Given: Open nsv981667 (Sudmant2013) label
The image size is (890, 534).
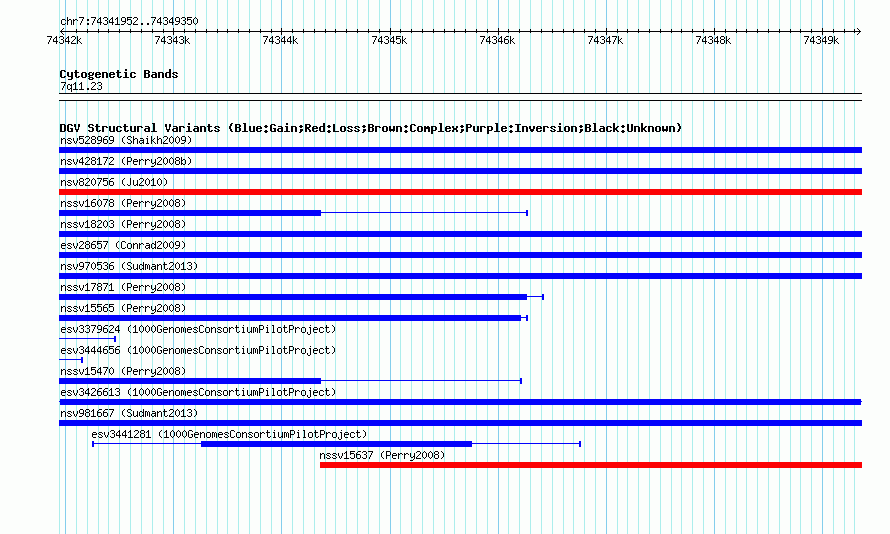Looking at the screenshot, I should [x=129, y=413].
